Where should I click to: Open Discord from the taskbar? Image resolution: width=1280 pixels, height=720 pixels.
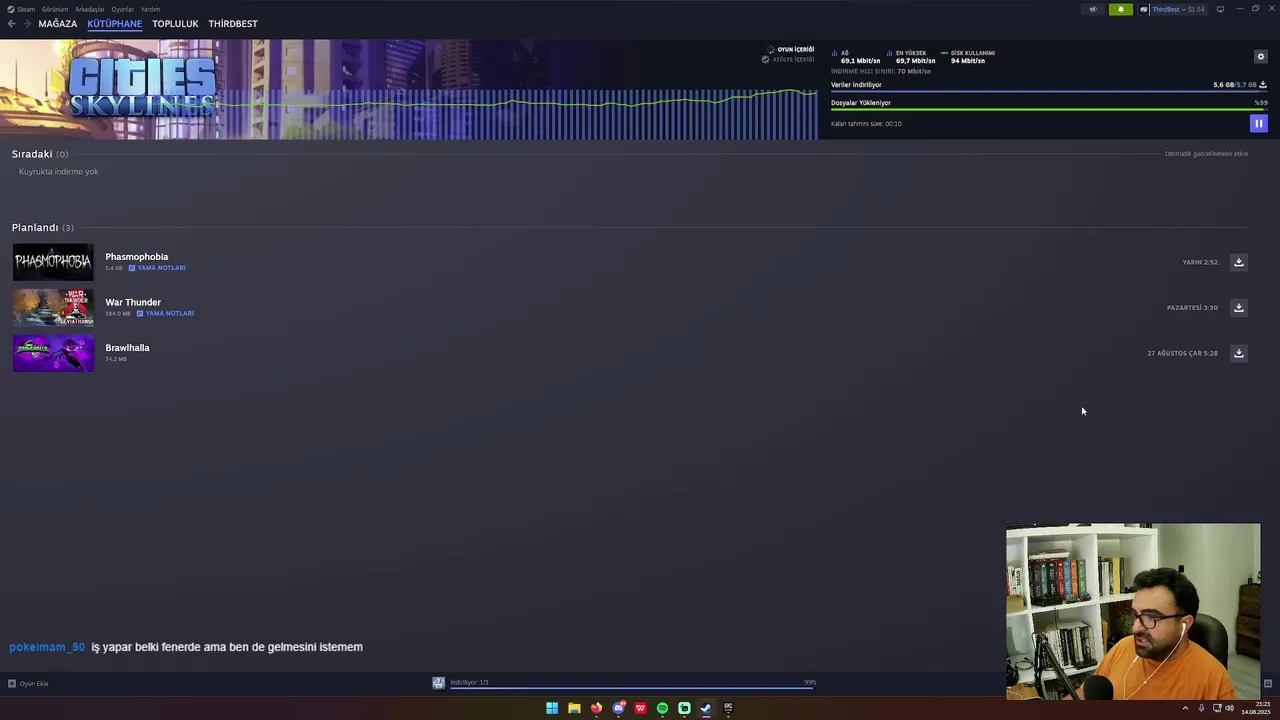(x=618, y=708)
